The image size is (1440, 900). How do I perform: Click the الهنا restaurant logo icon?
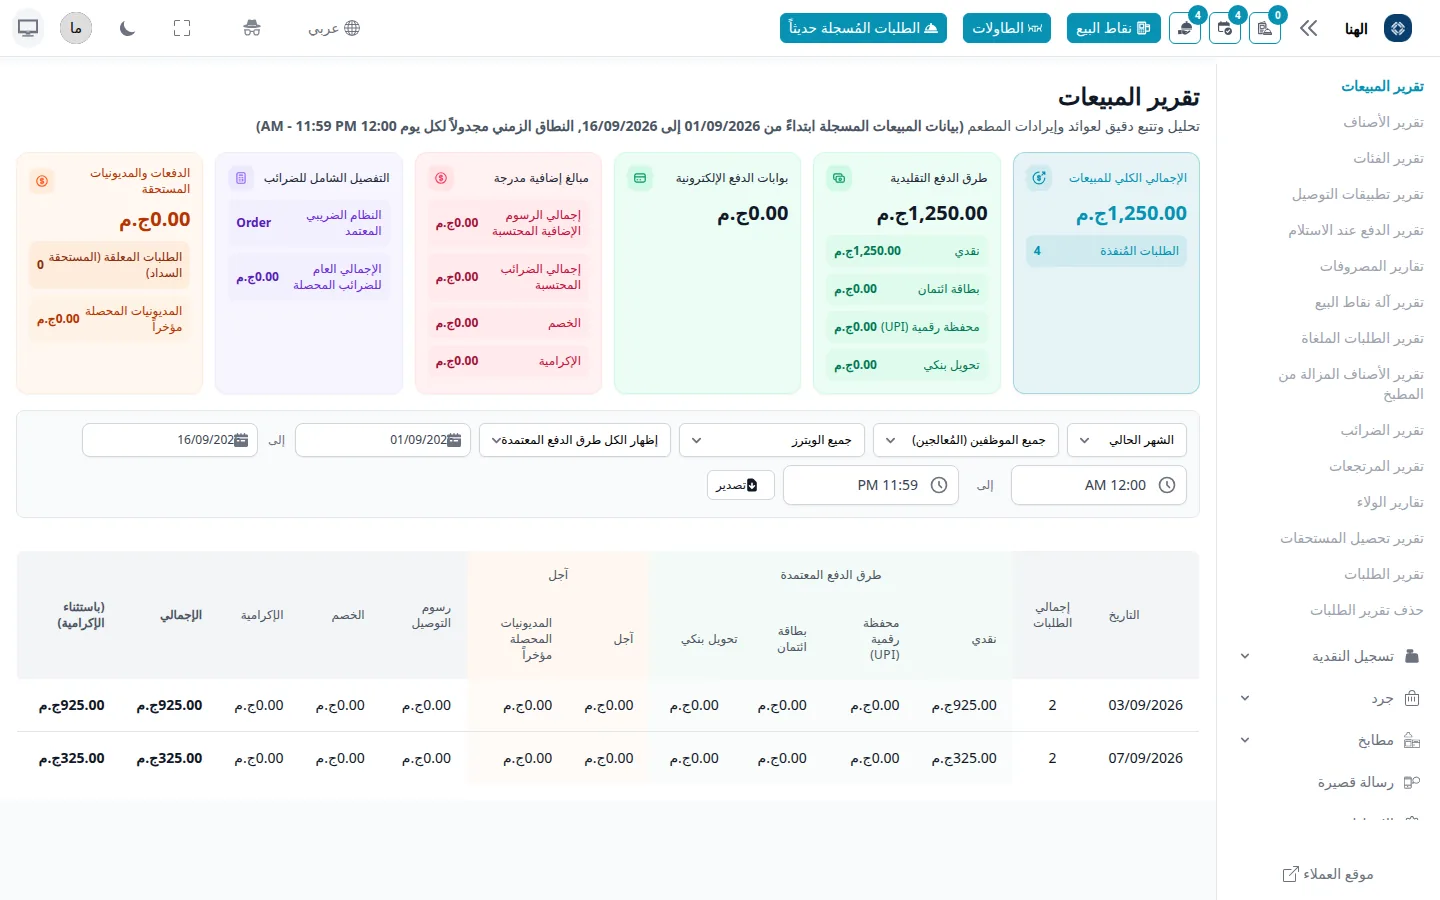(x=1398, y=28)
